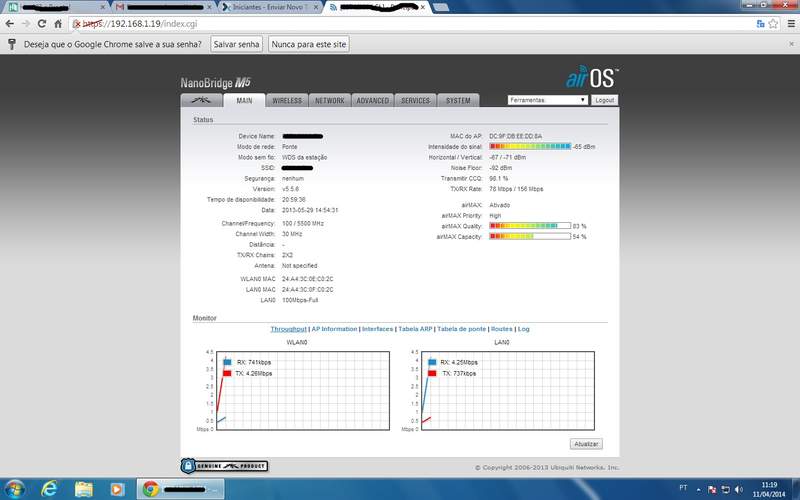Open Chrome menu hamburger icon
Screen dimensions: 800x500
click(791, 24)
